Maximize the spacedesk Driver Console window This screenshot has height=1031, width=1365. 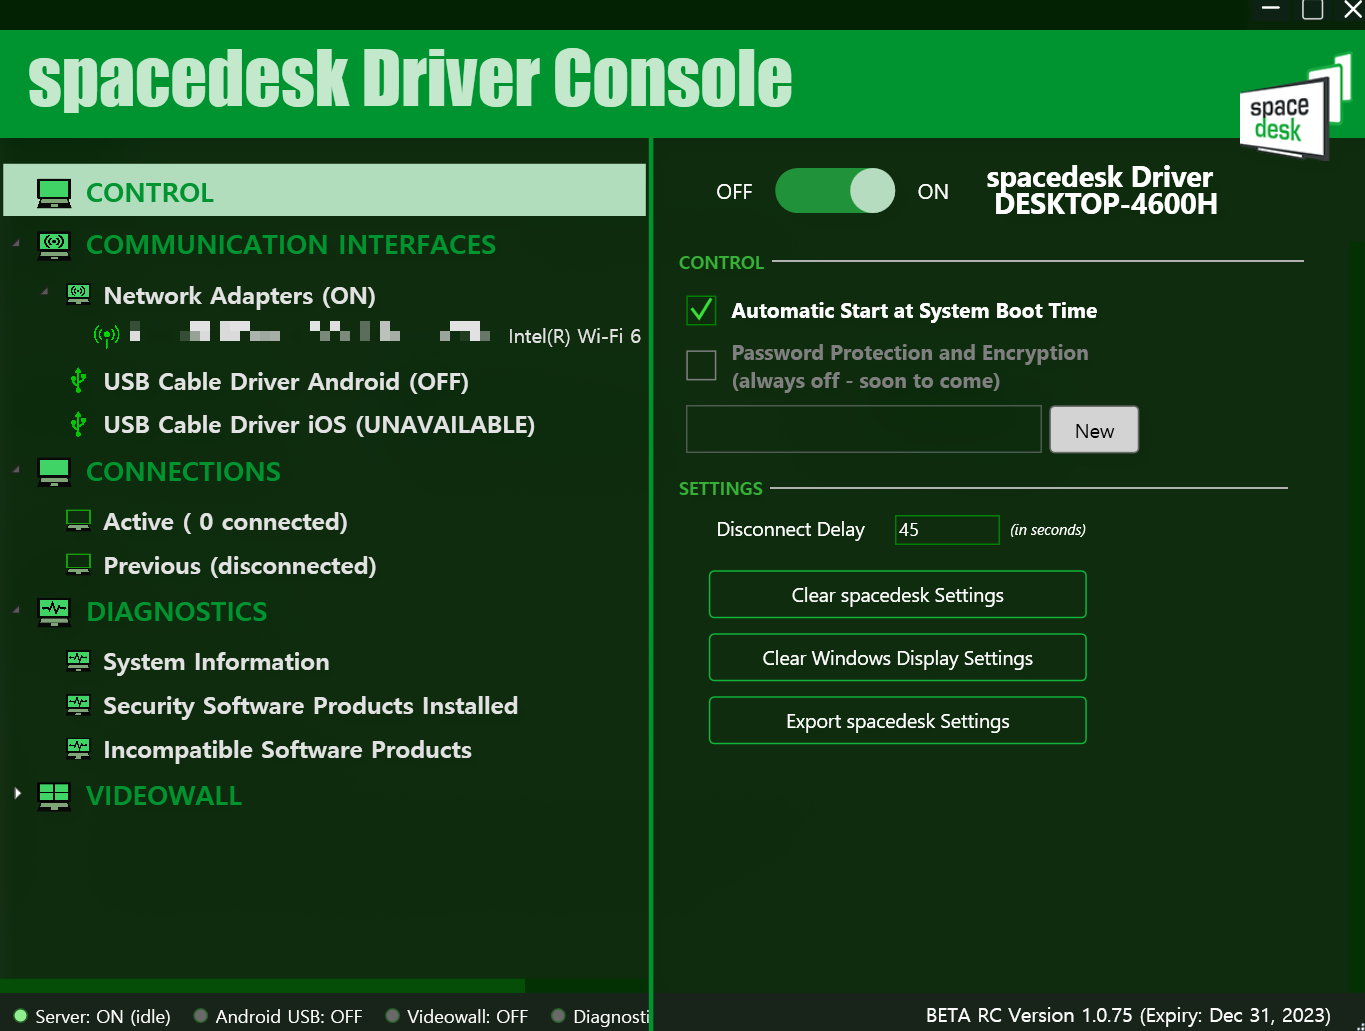pyautogui.click(x=1313, y=9)
